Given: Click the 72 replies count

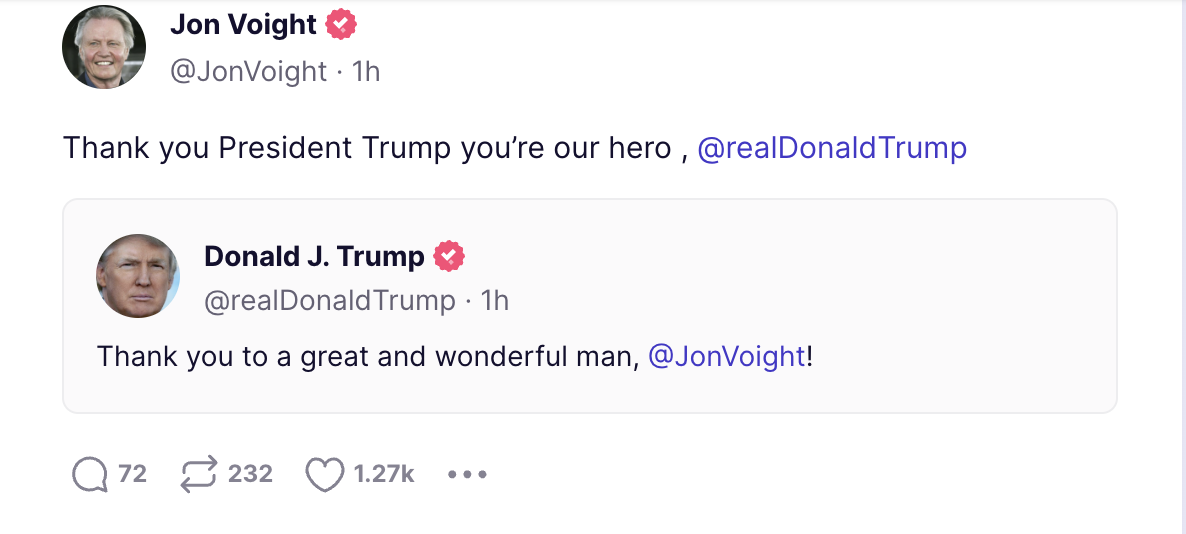Looking at the screenshot, I should [x=132, y=474].
